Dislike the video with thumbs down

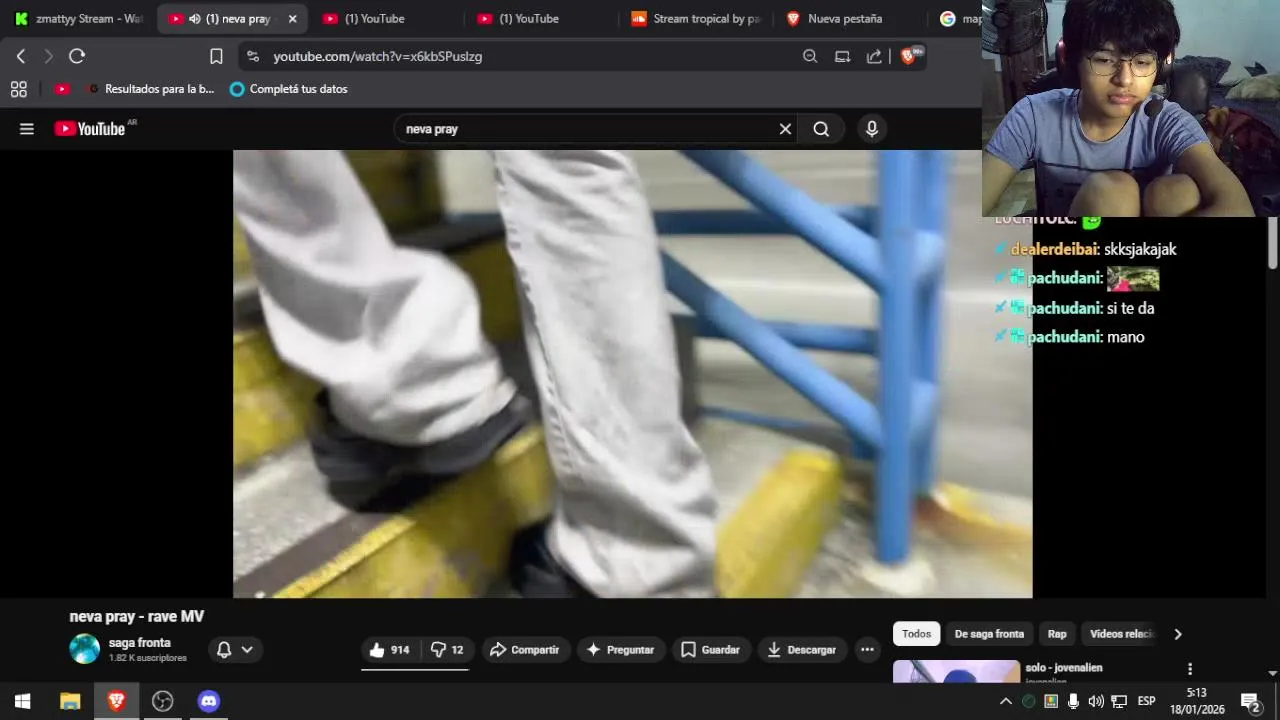tap(447, 650)
